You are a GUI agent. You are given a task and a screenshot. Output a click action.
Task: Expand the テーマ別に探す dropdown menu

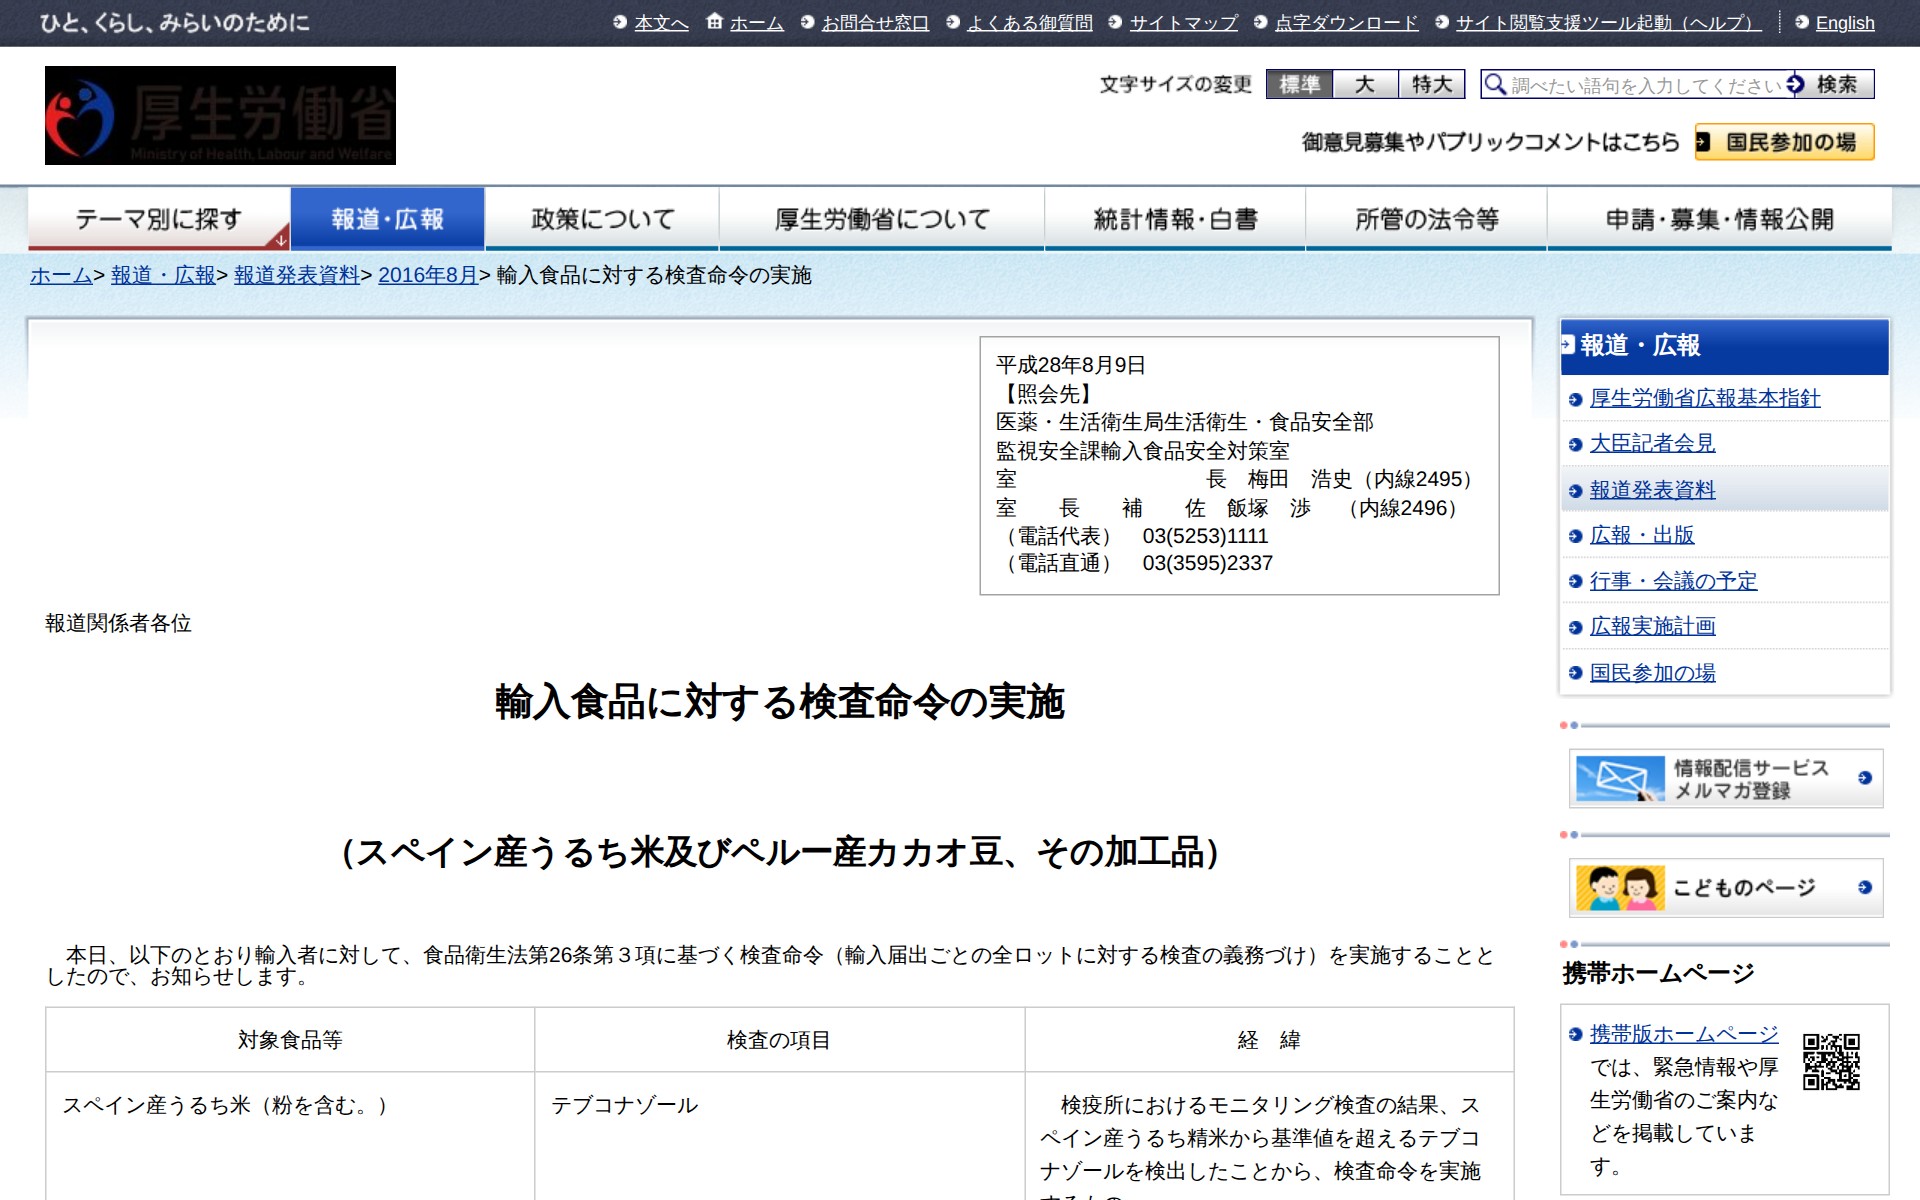tap(158, 217)
